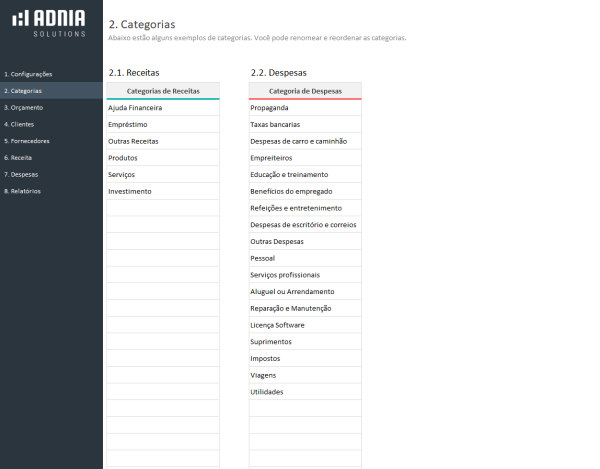The width and height of the screenshot is (600, 469).
Task: Click the Empréstimo revenue category cell
Action: tap(163, 124)
